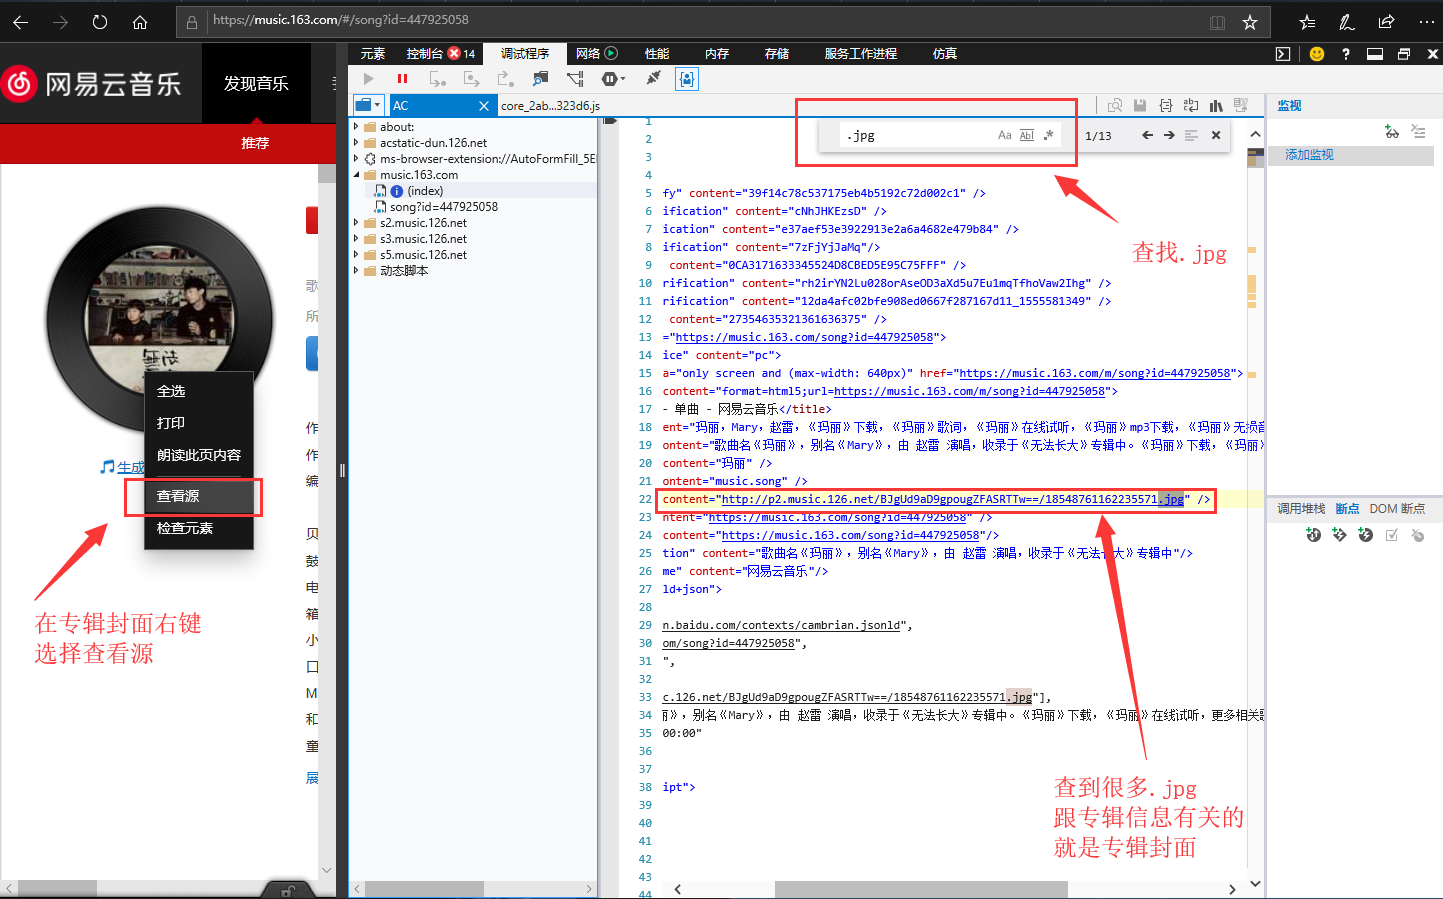This screenshot has width=1443, height=899.
Task: Go to the browser home page
Action: point(140,21)
